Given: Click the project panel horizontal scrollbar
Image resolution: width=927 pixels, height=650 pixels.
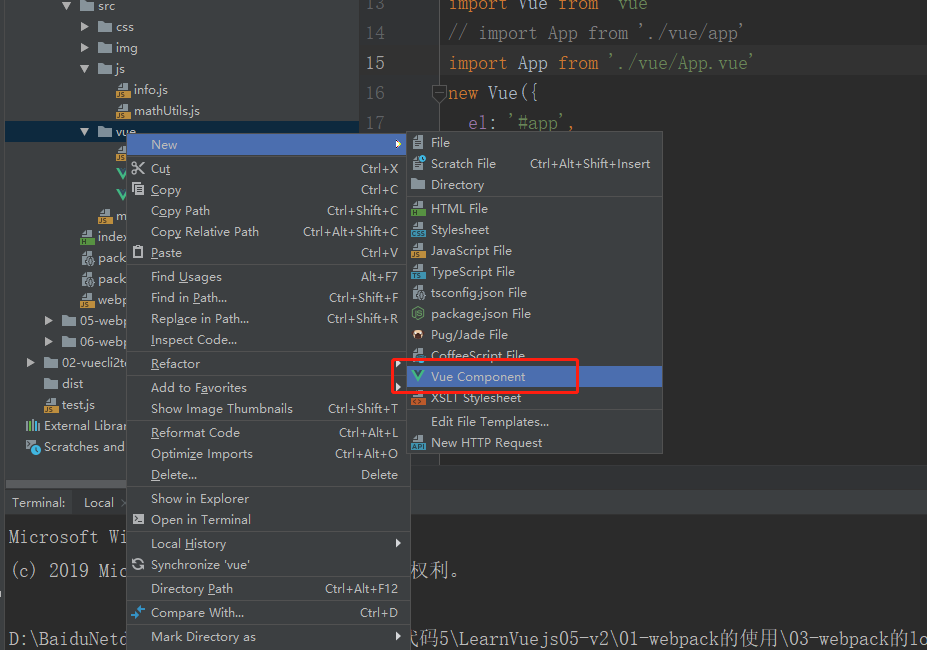Looking at the screenshot, I should 65,483.
